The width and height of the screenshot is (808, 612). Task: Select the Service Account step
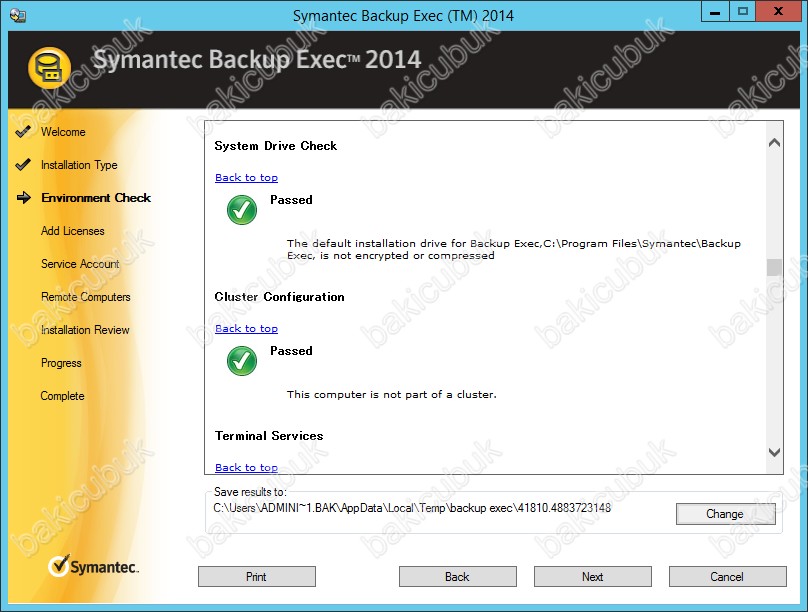point(80,264)
